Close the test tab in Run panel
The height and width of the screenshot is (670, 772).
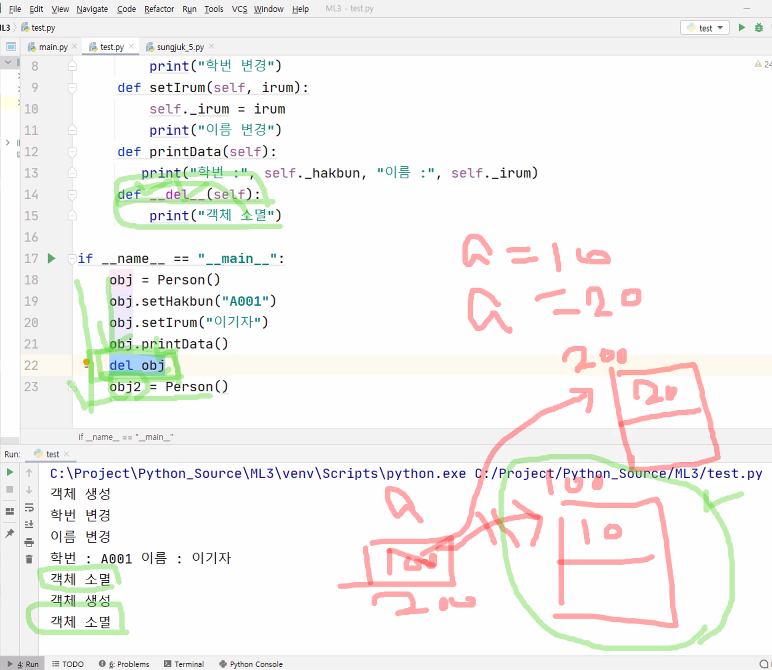pyautogui.click(x=66, y=454)
